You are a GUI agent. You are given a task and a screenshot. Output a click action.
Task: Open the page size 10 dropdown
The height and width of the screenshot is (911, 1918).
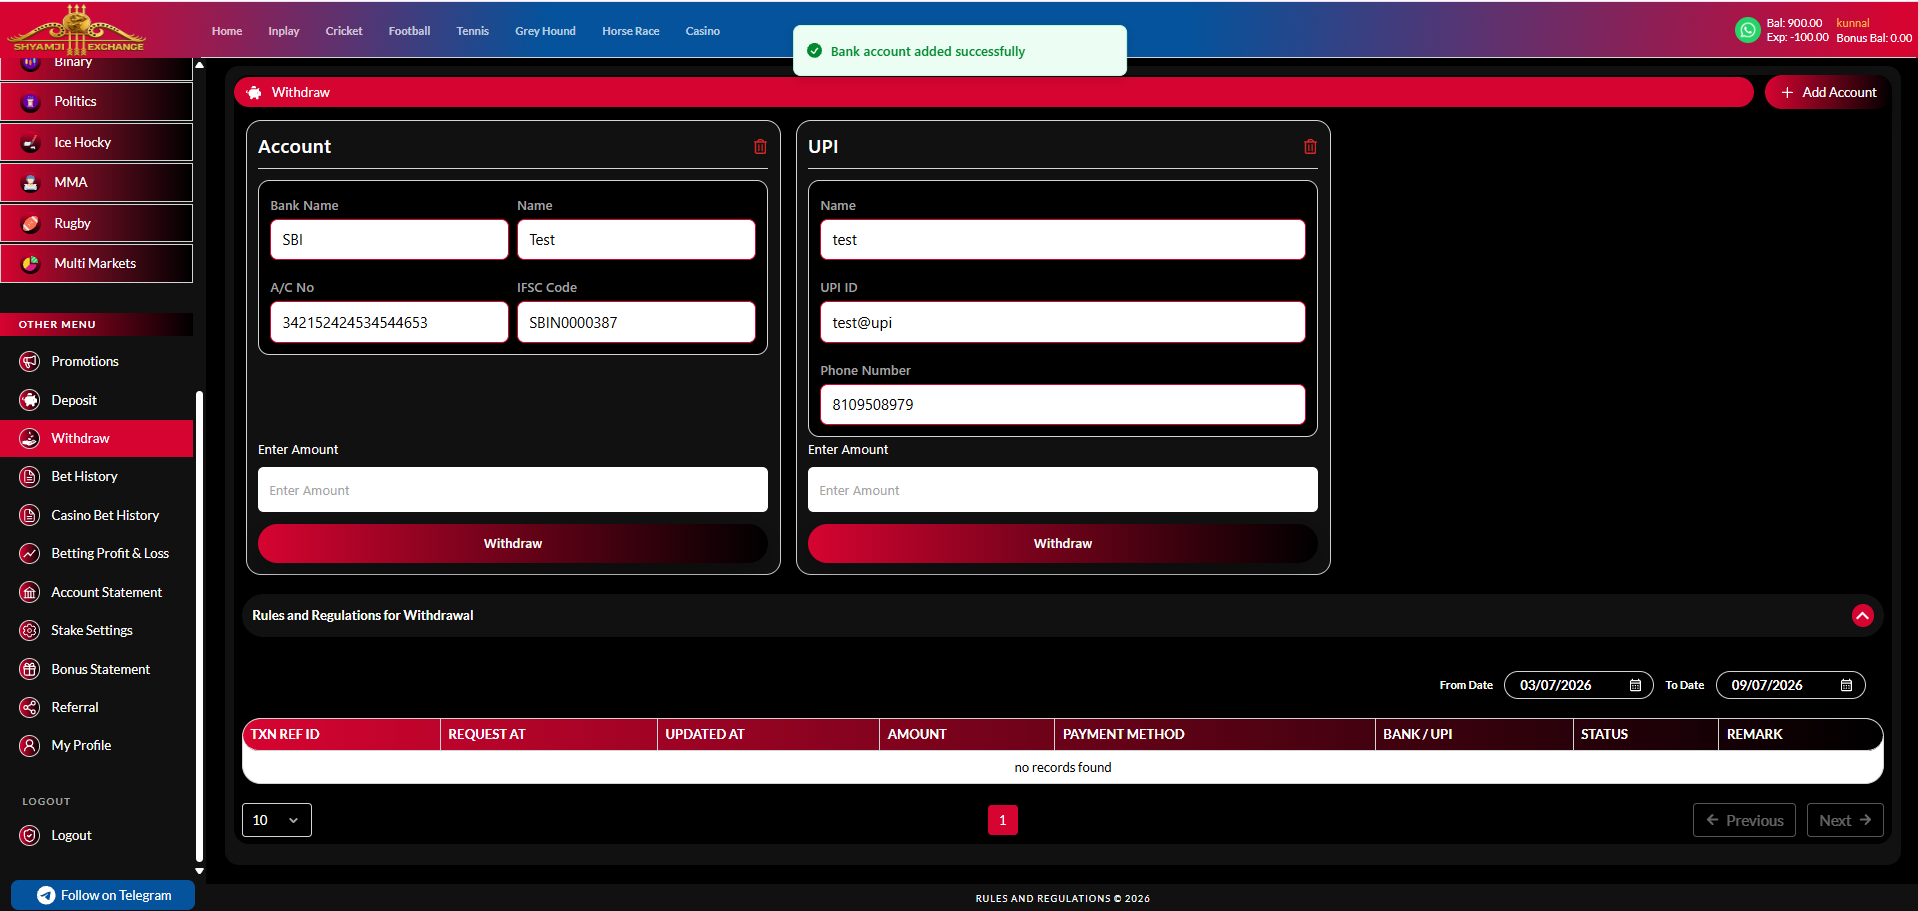click(x=277, y=820)
